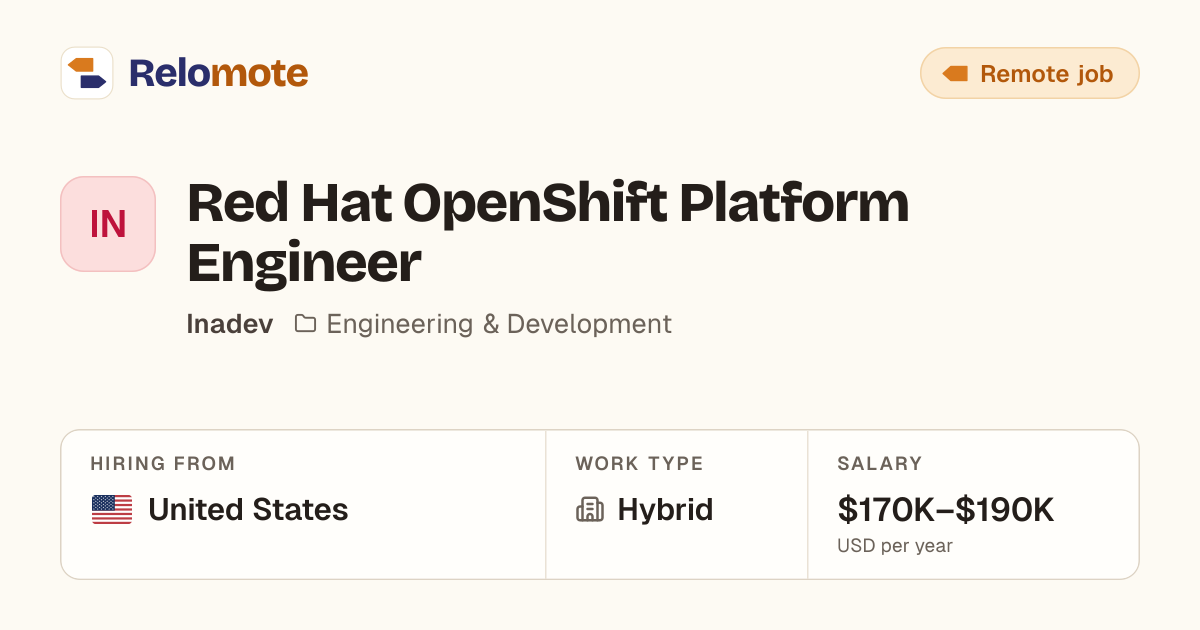Click the tag icon in Remote job badge

(955, 73)
